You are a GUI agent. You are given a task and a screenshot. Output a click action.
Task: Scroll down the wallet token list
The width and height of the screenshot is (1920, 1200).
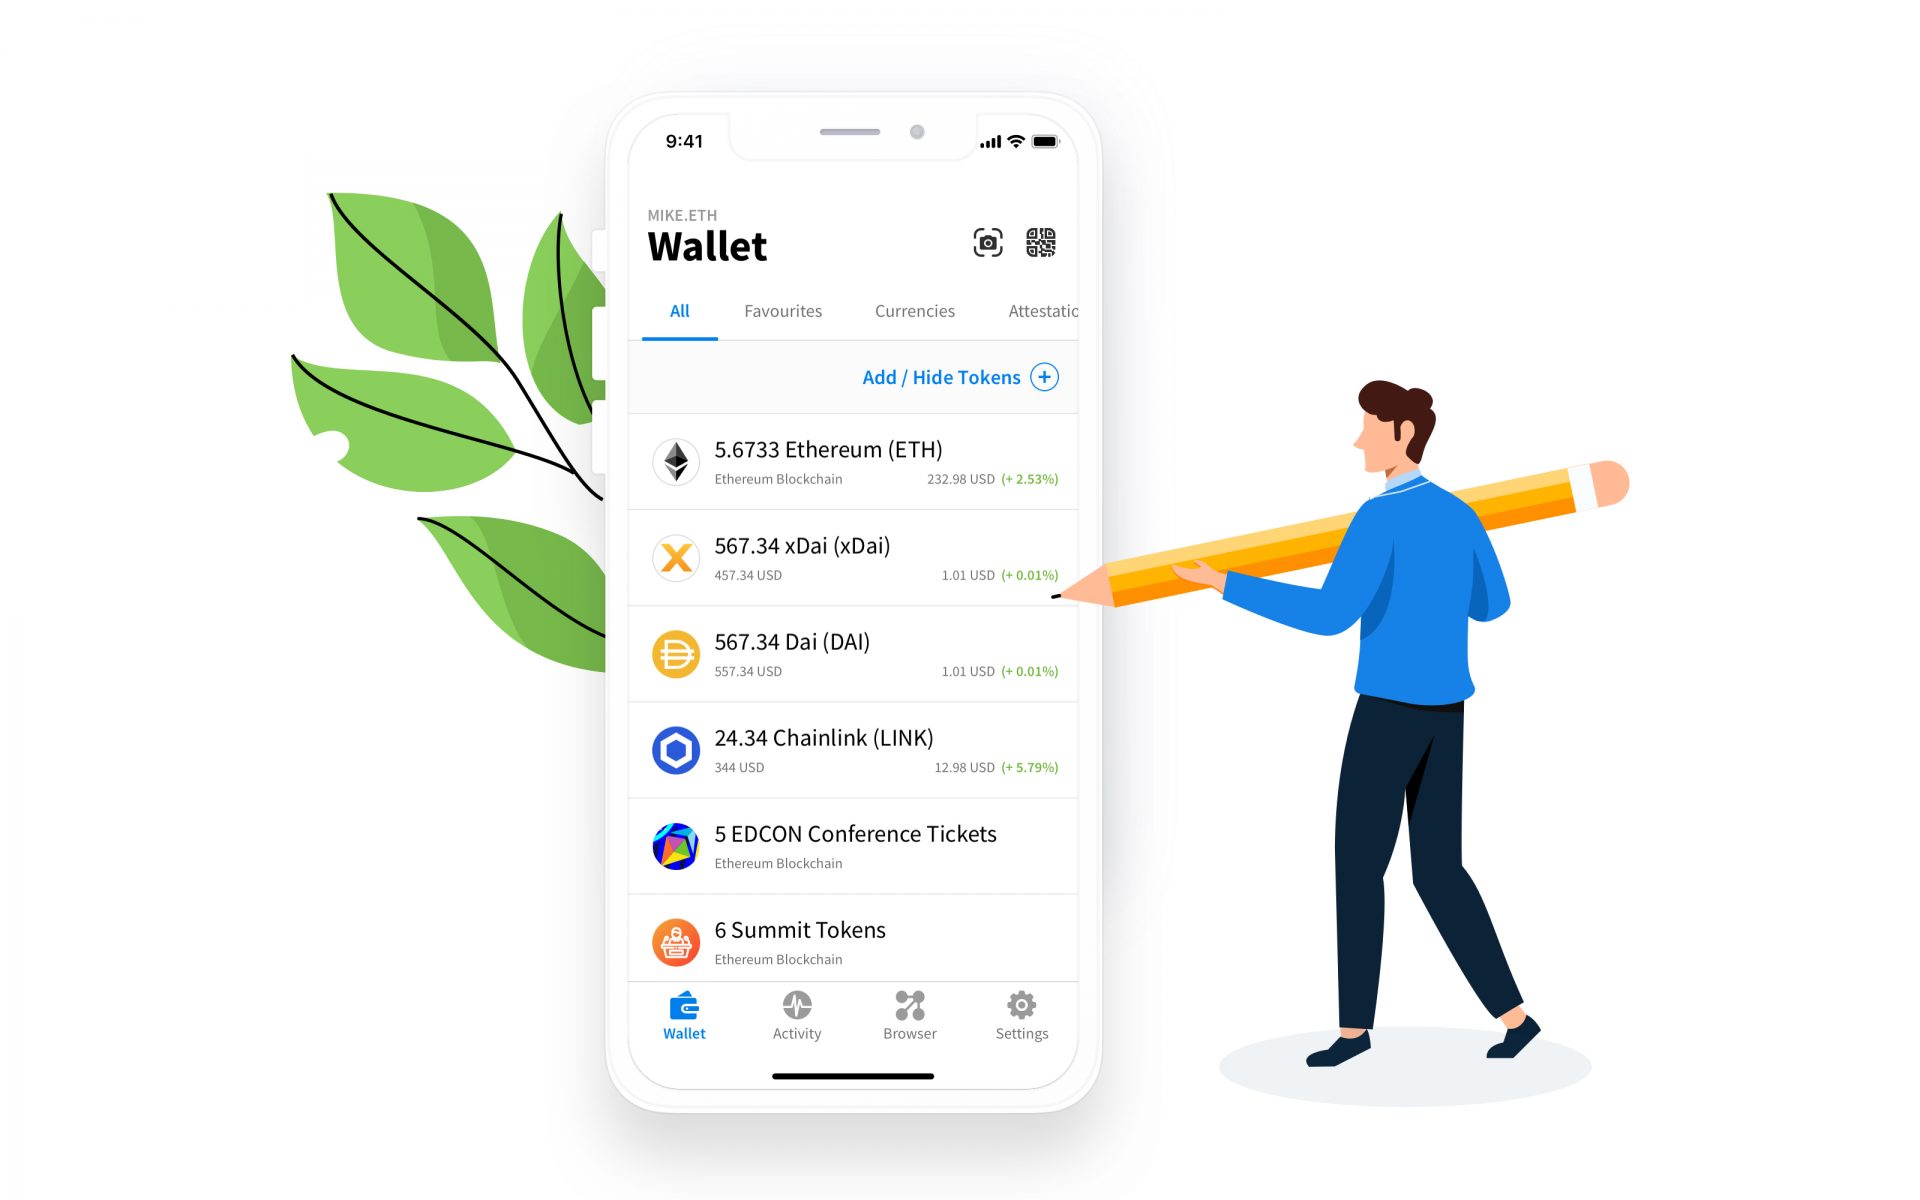point(854,691)
